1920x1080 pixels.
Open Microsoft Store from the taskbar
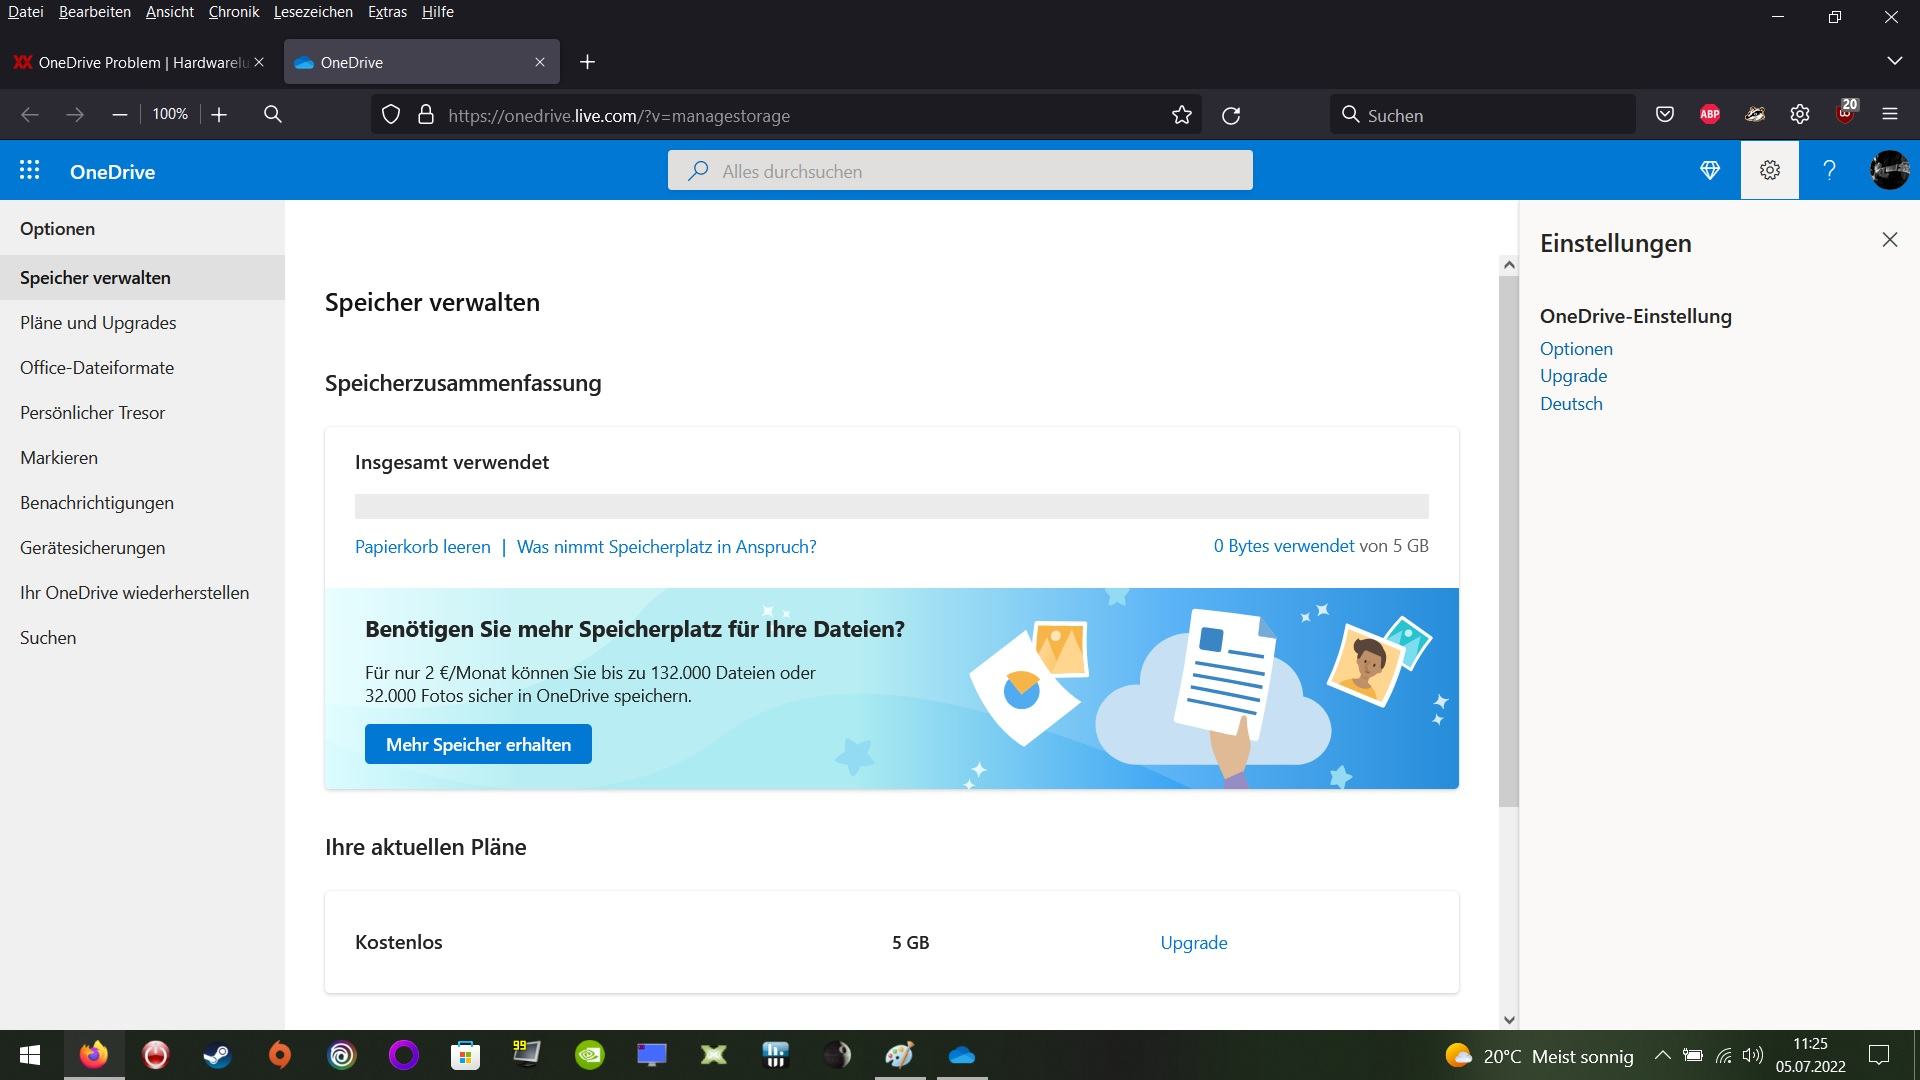point(465,1055)
